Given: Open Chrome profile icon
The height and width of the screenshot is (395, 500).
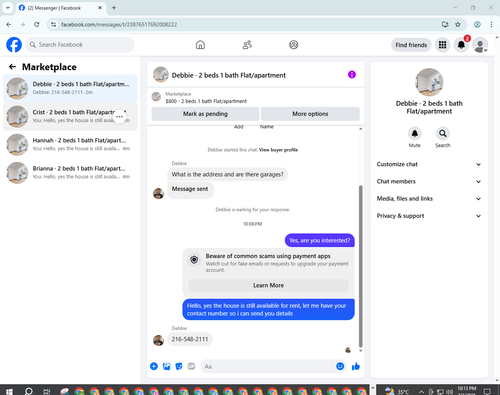Looking at the screenshot, I should pyautogui.click(x=477, y=24).
